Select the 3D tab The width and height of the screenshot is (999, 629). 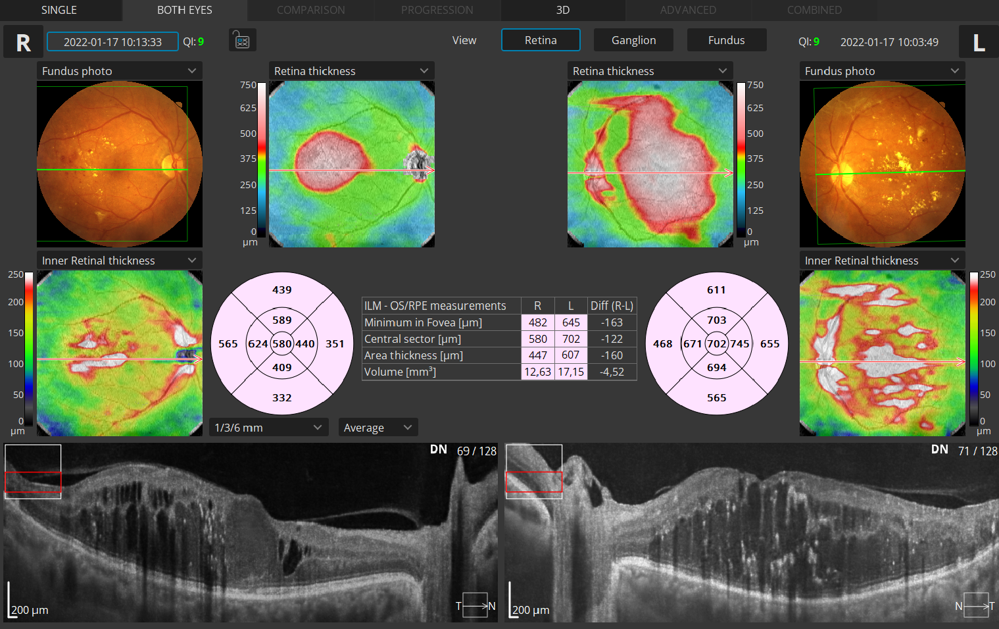[x=562, y=10]
